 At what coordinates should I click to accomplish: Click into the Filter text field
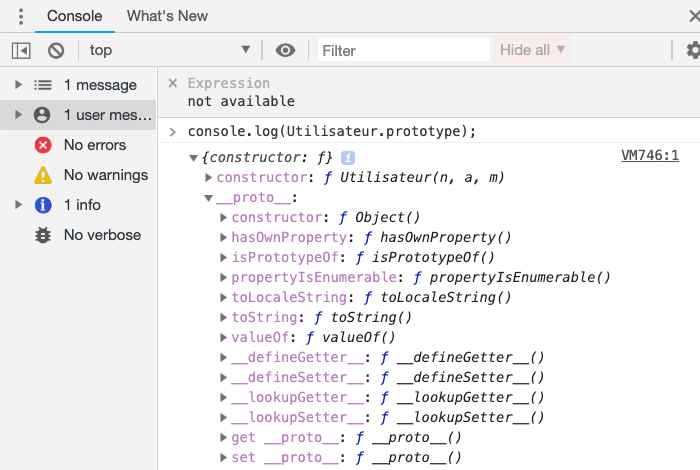pyautogui.click(x=404, y=50)
